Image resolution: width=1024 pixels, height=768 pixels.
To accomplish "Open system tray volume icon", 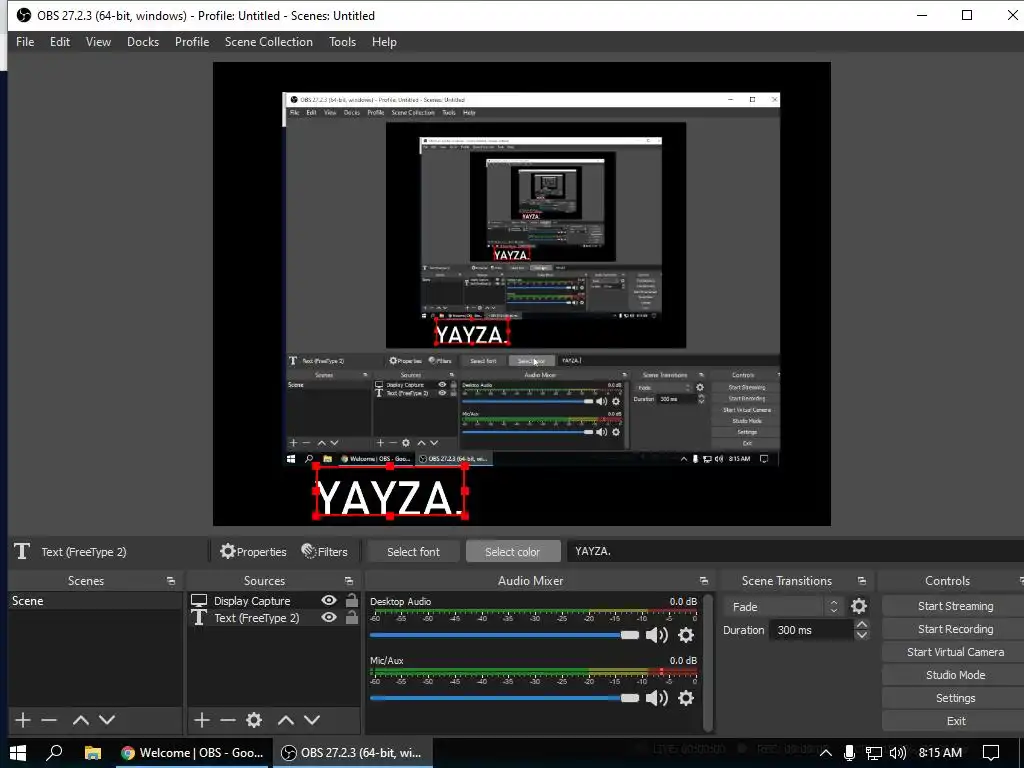I will tap(898, 753).
